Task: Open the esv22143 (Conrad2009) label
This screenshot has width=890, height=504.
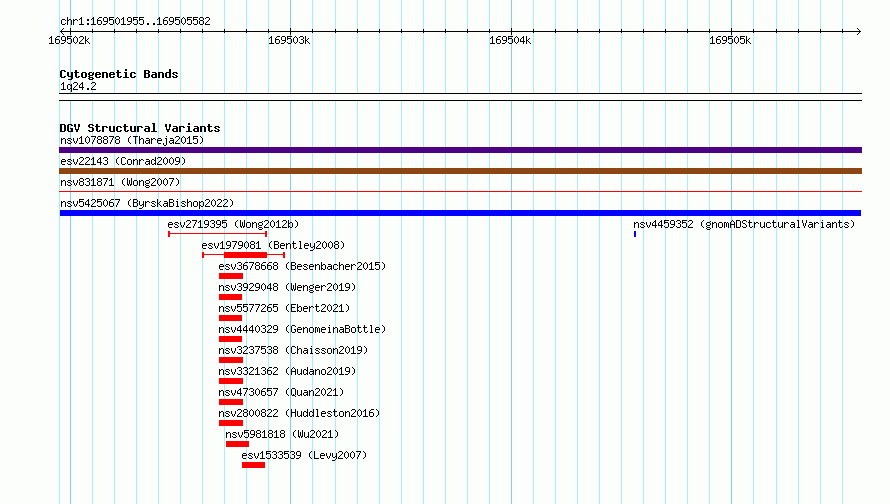Action: [x=123, y=161]
